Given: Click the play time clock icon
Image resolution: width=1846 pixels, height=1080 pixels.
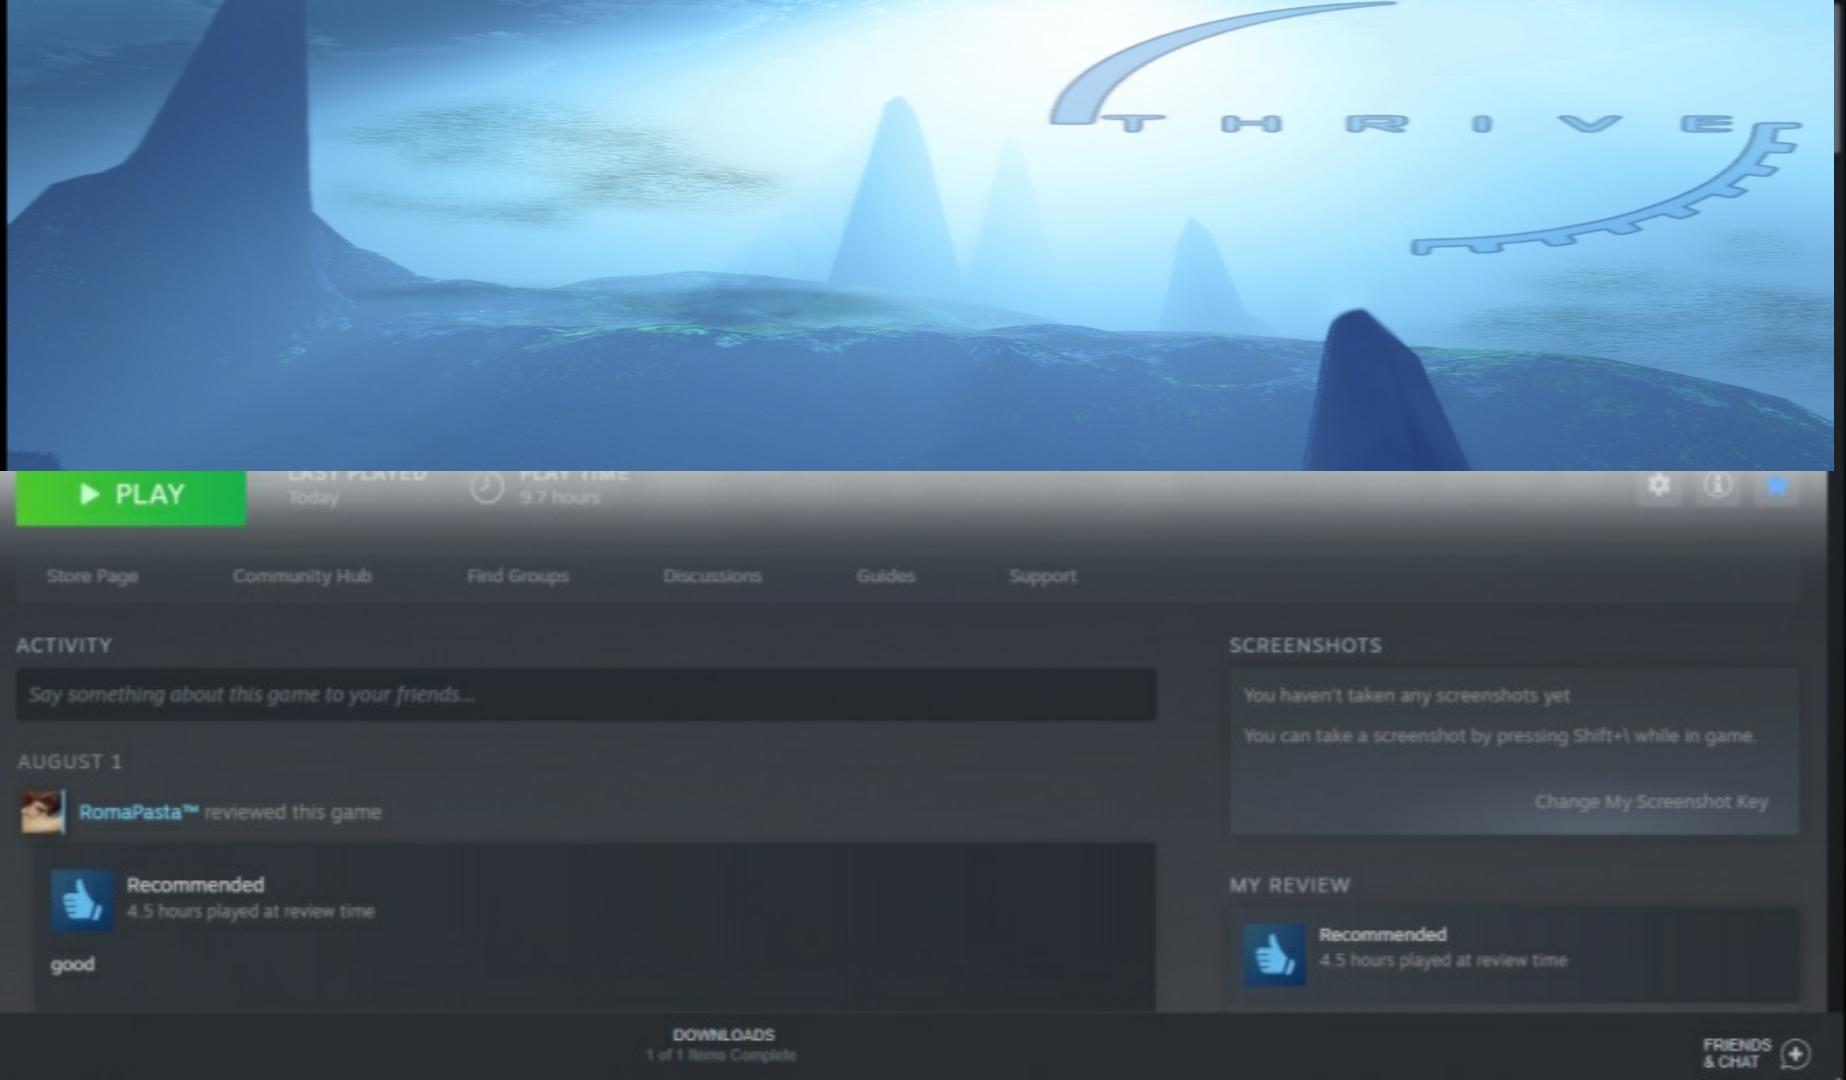Looking at the screenshot, I should coord(487,487).
